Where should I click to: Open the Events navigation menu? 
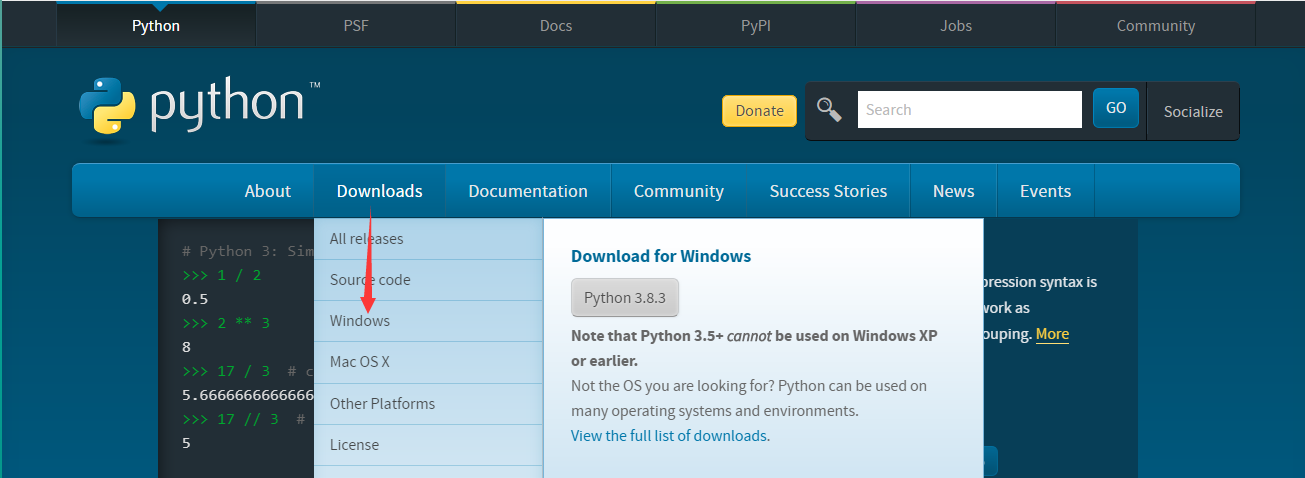(x=1045, y=191)
